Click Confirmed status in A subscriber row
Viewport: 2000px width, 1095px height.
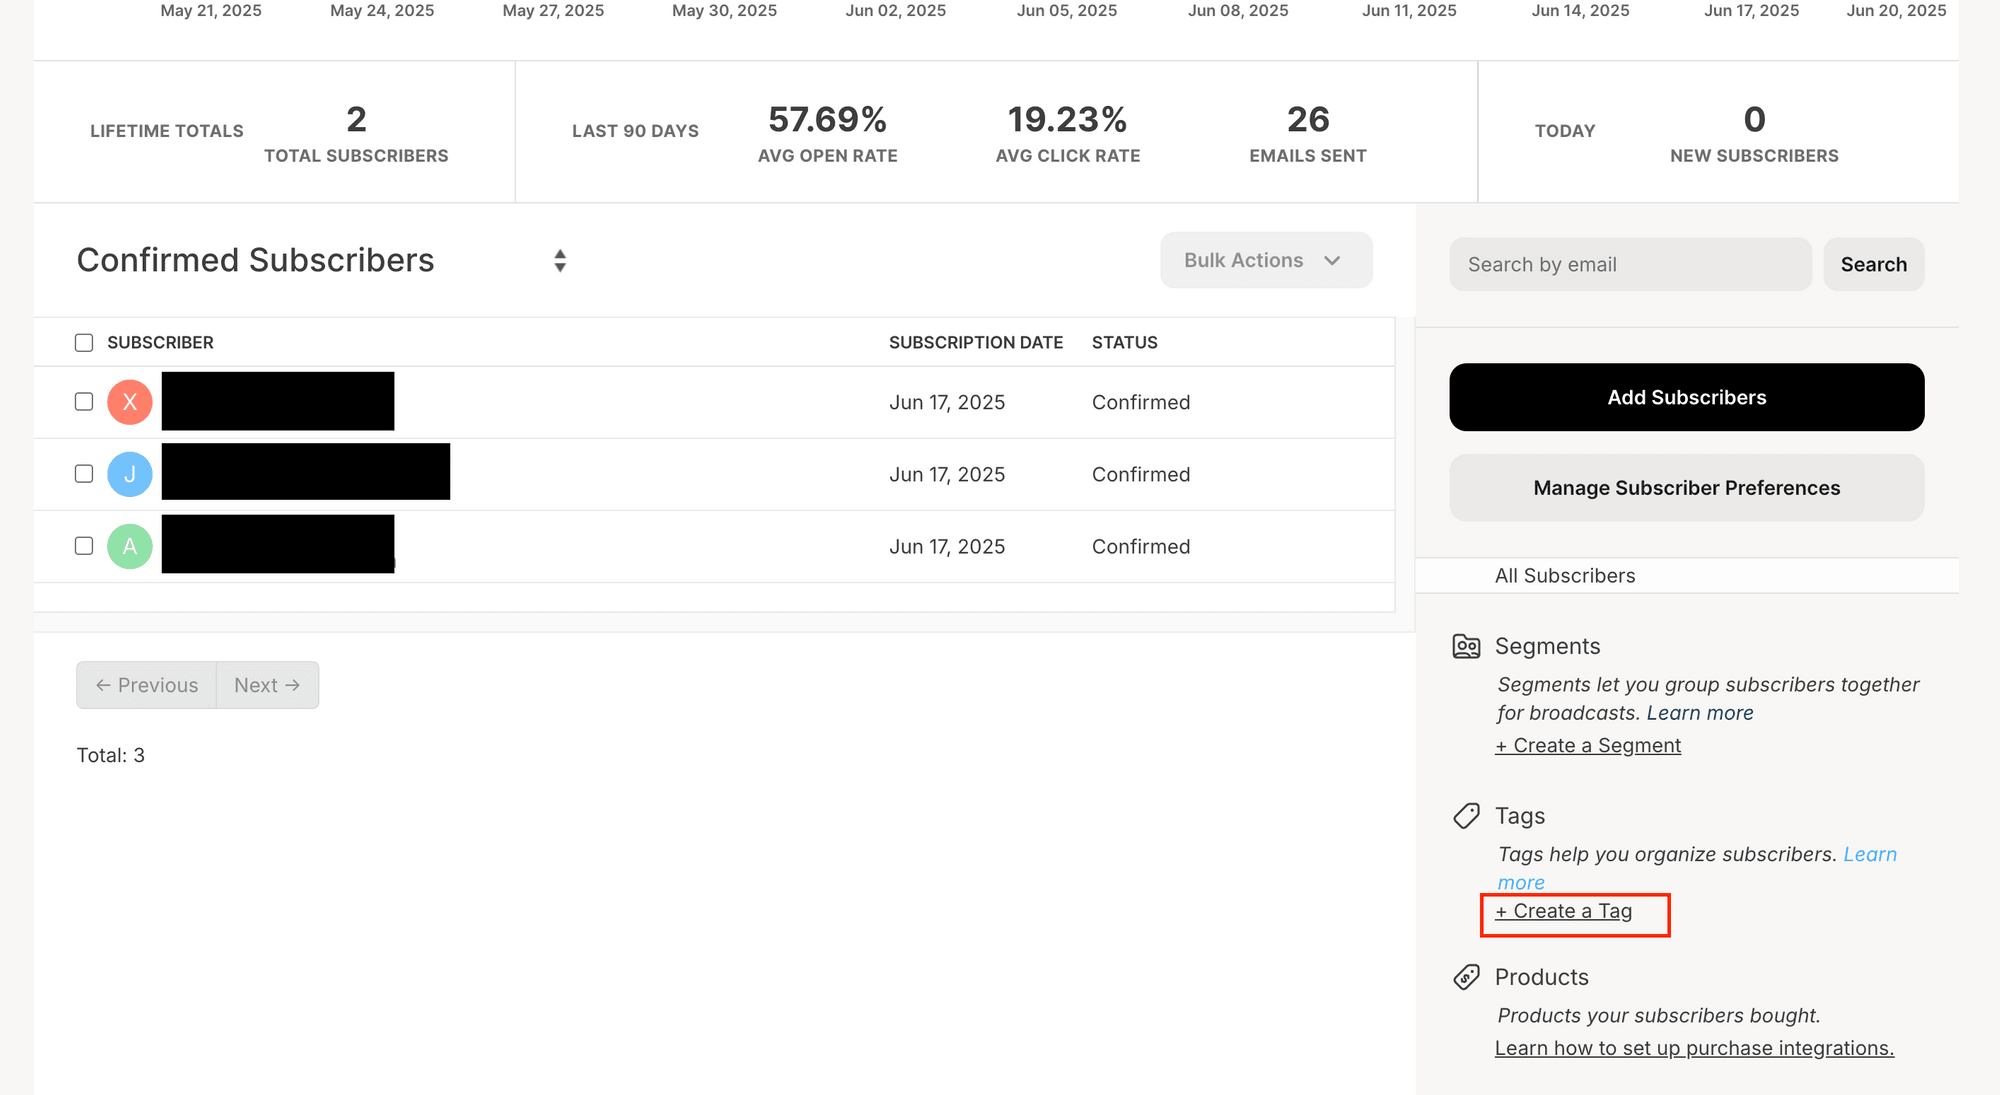click(x=1141, y=547)
